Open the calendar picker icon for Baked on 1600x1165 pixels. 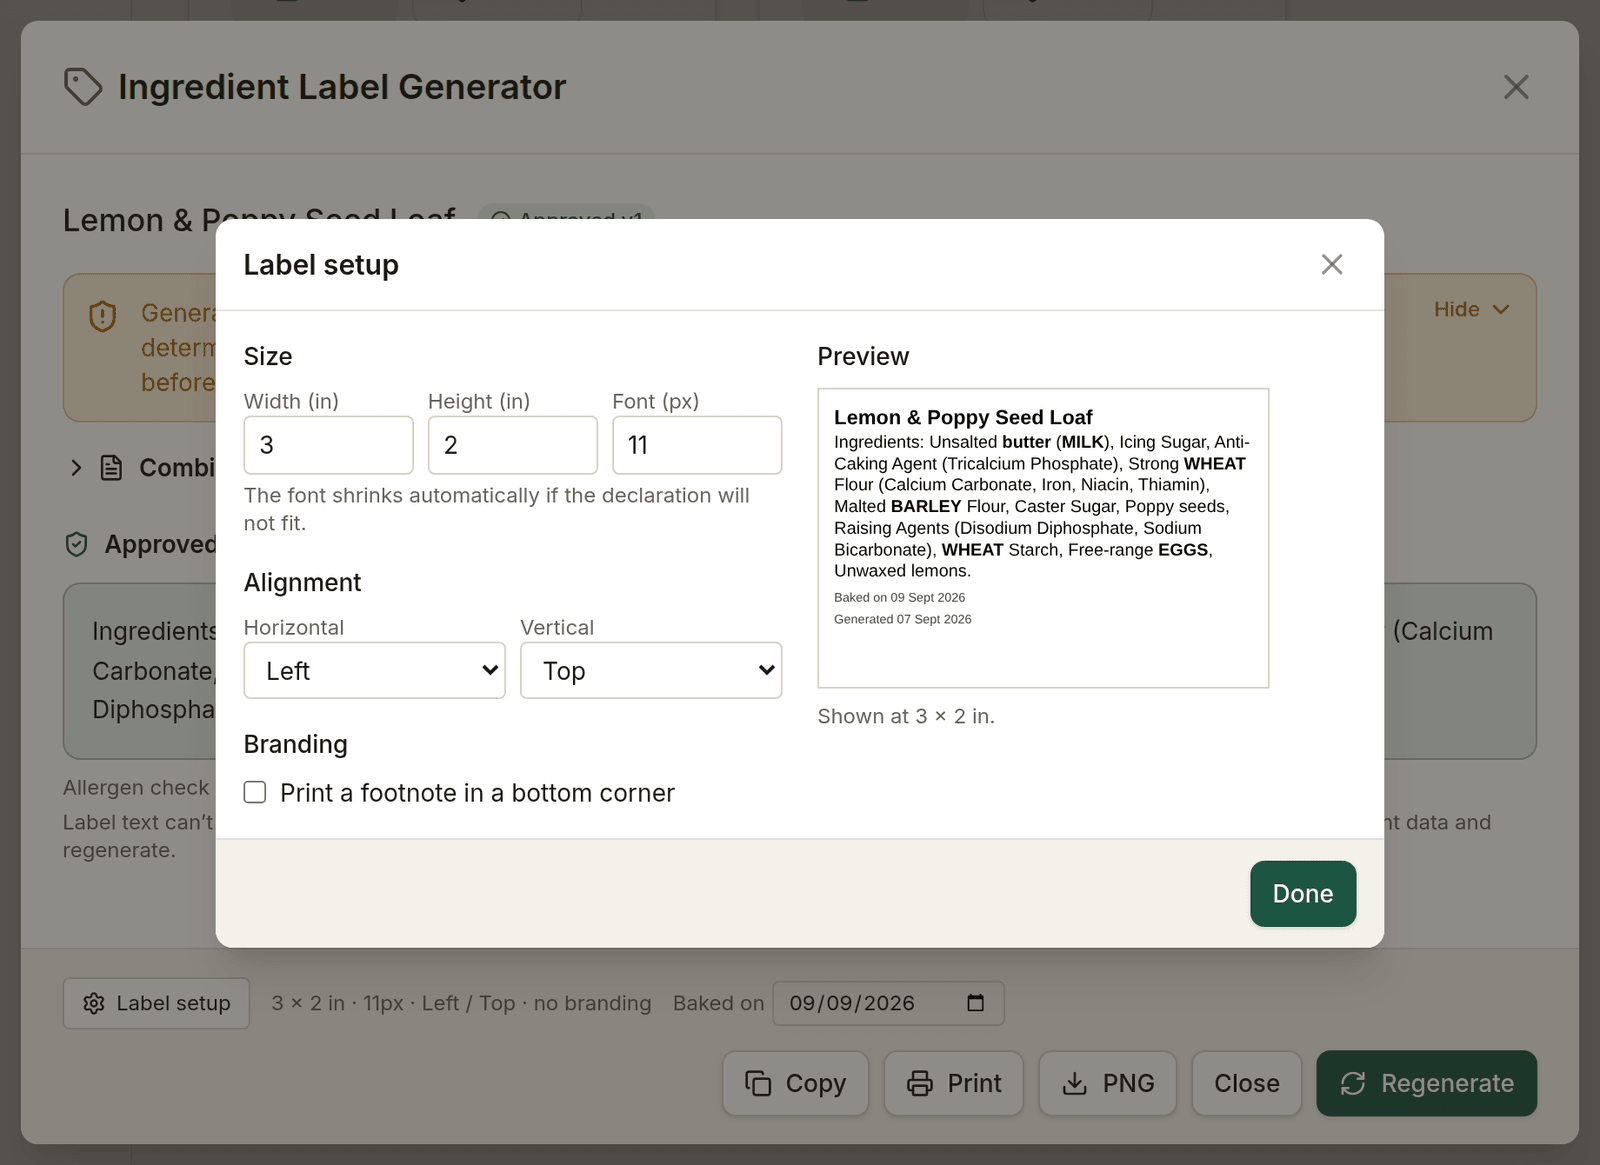pyautogui.click(x=976, y=1003)
